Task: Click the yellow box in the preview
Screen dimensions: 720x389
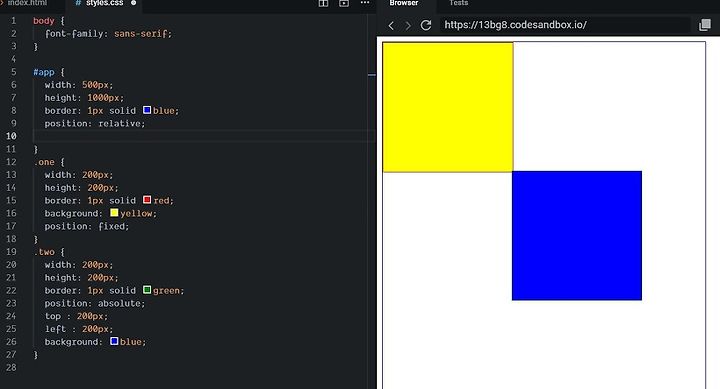Action: pos(448,107)
